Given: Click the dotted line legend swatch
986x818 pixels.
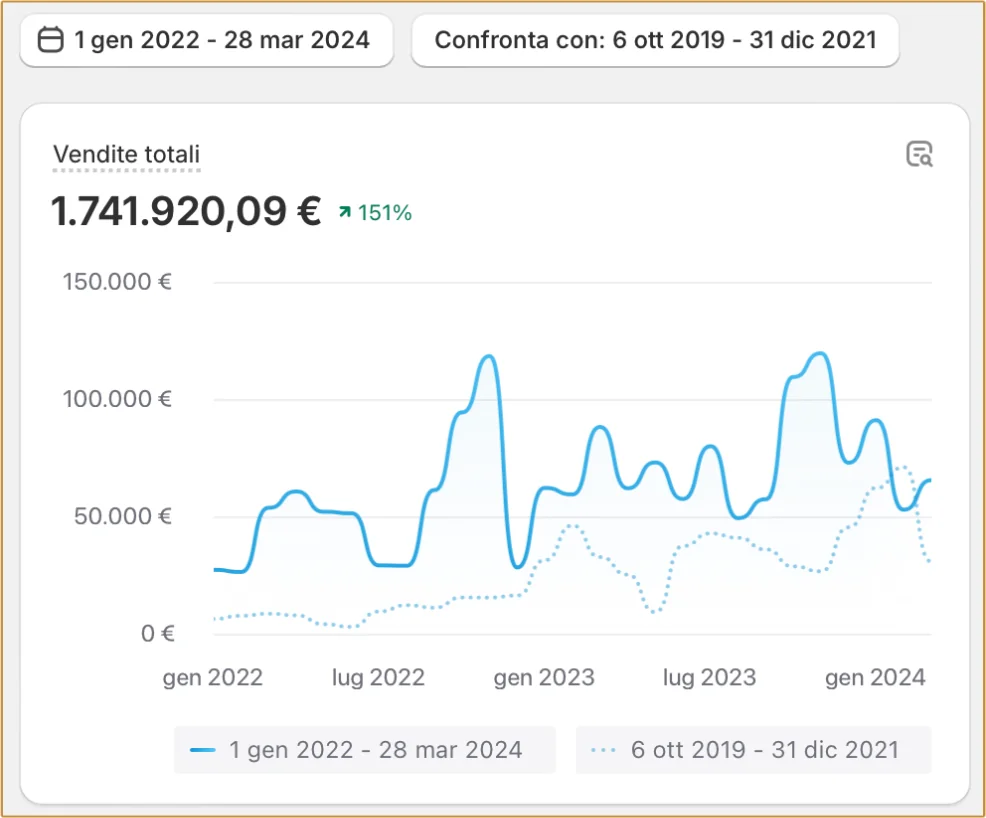Looking at the screenshot, I should (603, 750).
